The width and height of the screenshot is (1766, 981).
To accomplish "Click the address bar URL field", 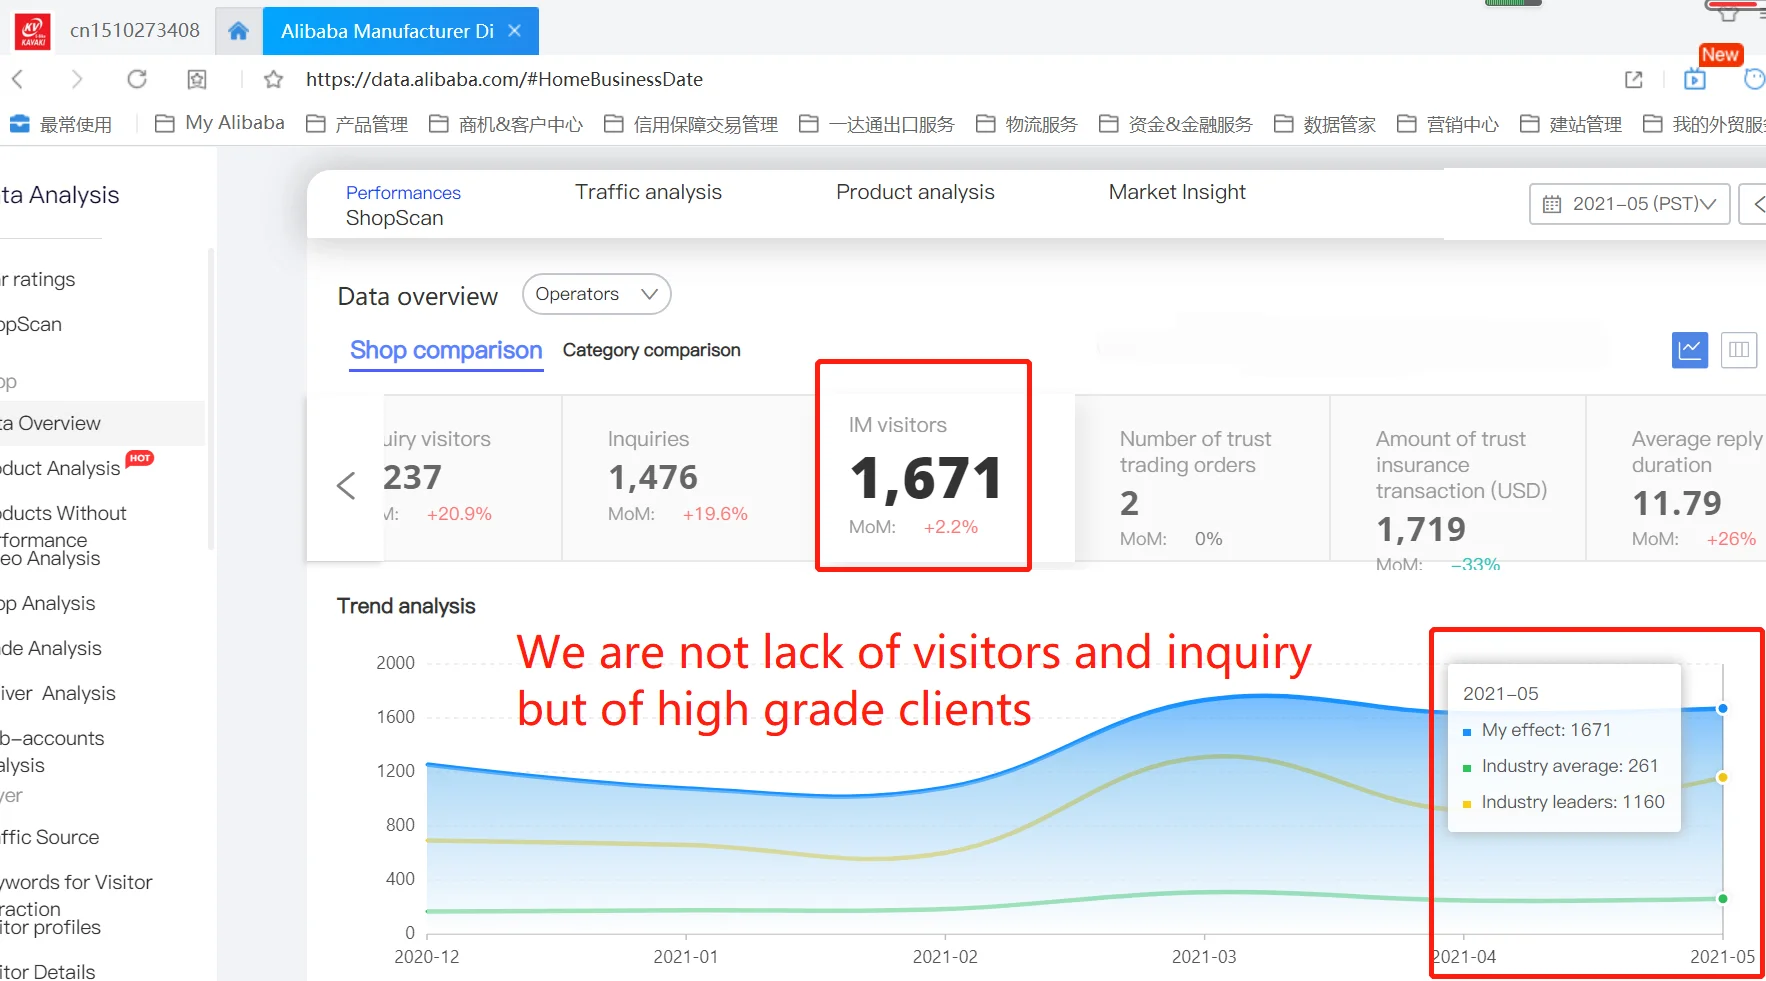I will (x=504, y=79).
